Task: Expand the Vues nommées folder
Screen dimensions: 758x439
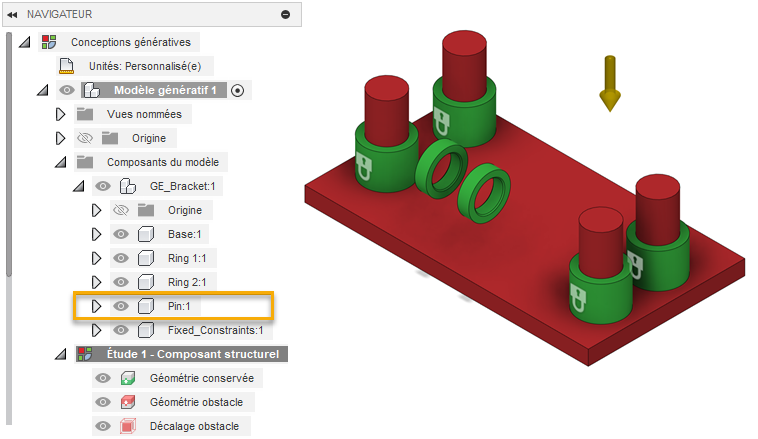Action: pyautogui.click(x=60, y=114)
